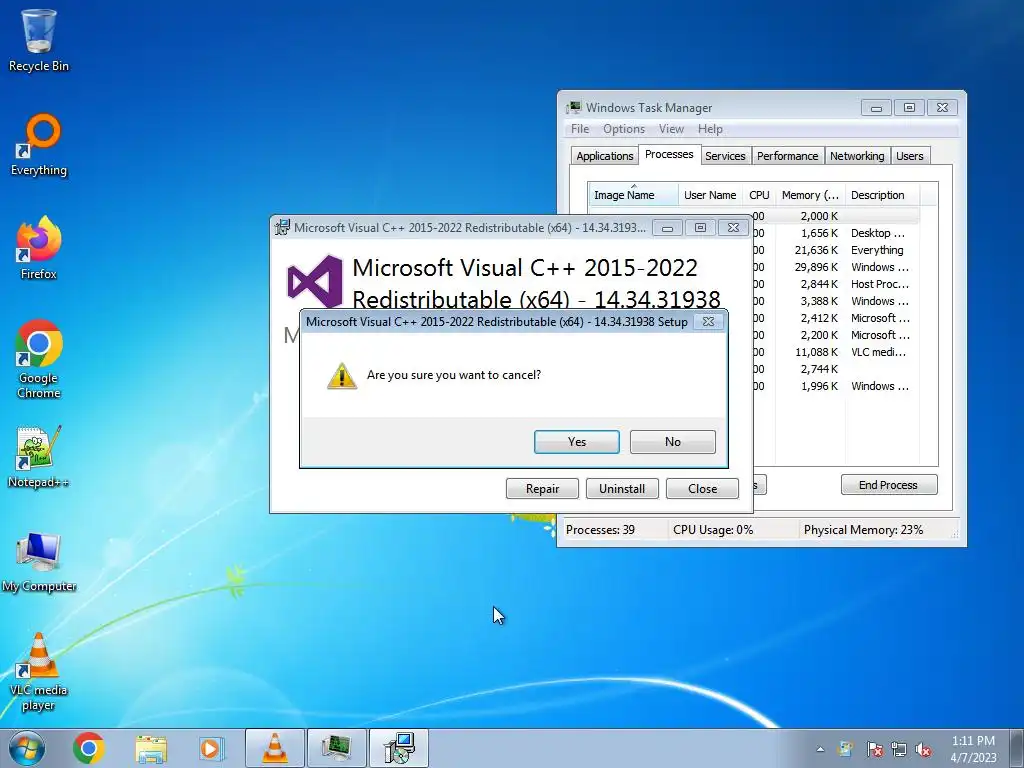Switch to the Users tab
This screenshot has height=768, width=1024.
pos(909,156)
